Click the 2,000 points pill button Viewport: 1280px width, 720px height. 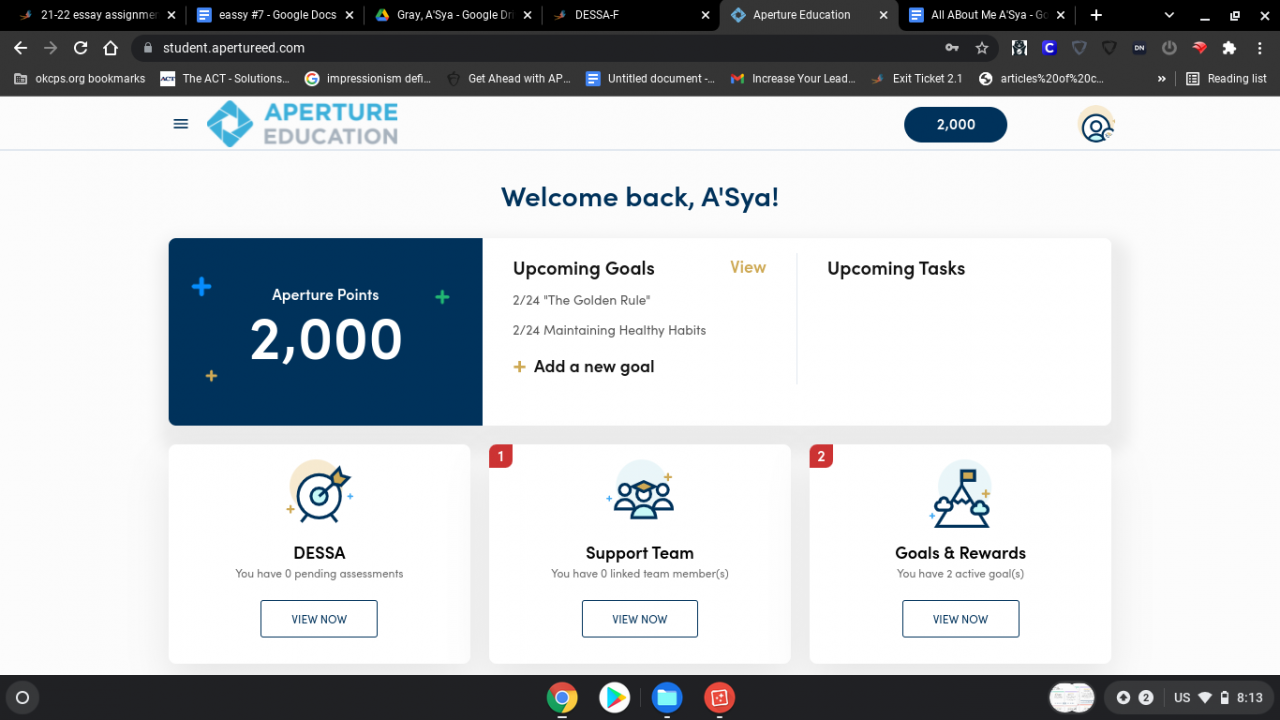click(955, 125)
